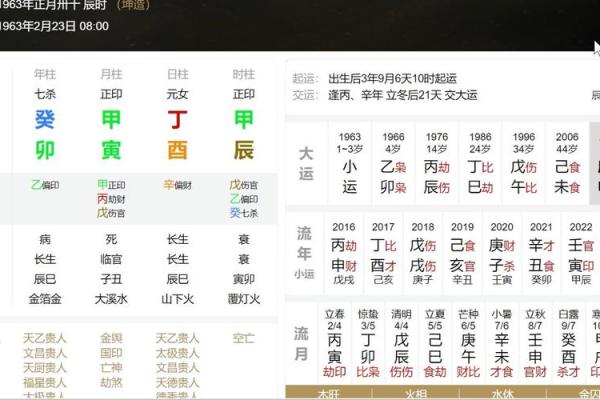The height and width of the screenshot is (400, 600).
Task: Click 七杀 label above 癸
Action: tap(45, 94)
